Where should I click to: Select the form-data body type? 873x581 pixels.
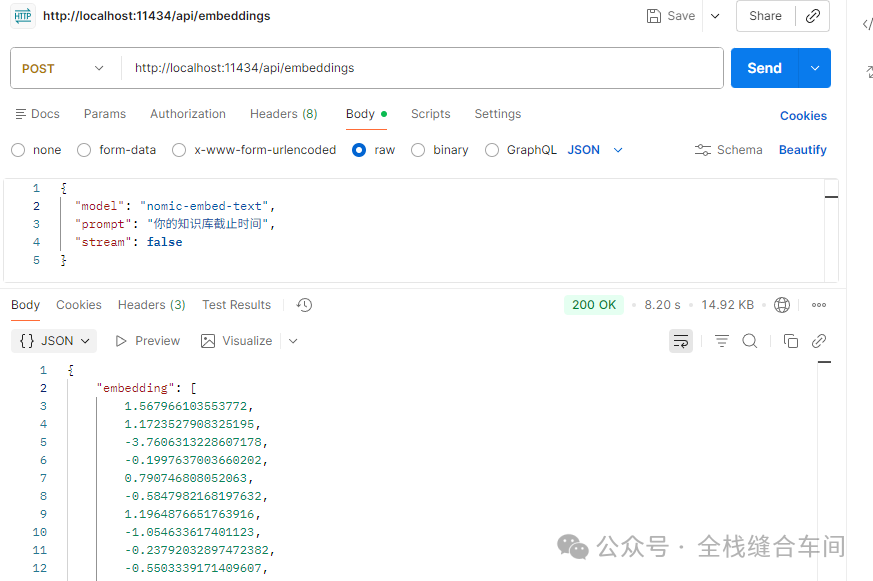pos(84,150)
